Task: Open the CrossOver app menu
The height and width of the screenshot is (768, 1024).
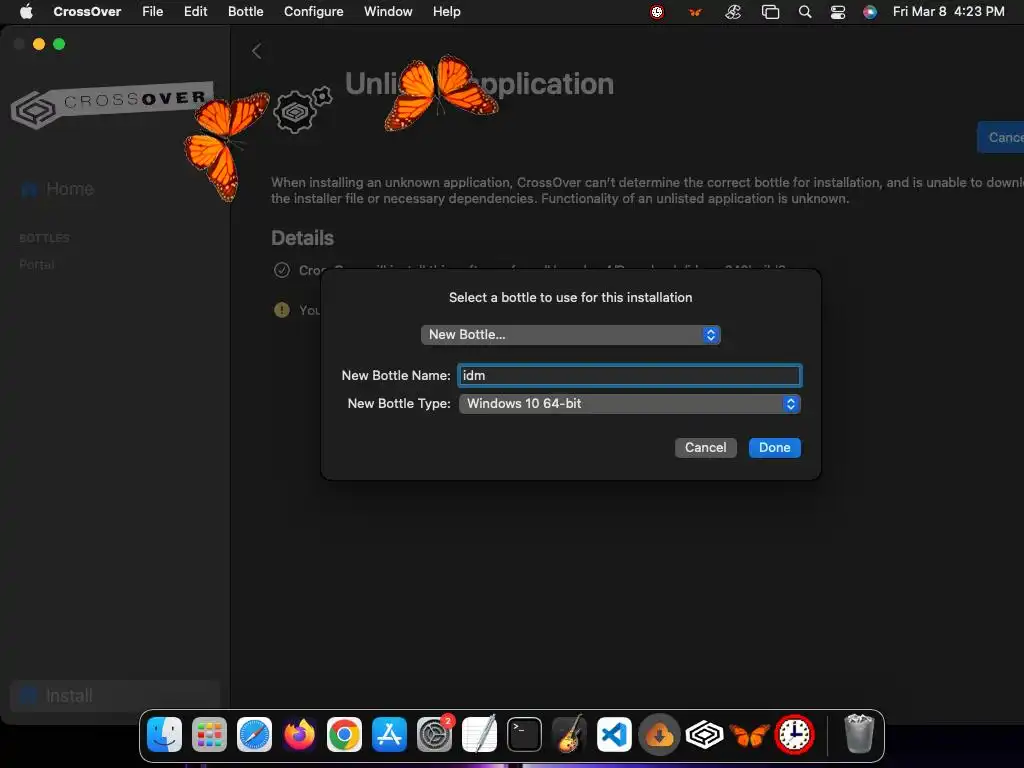Action: (x=87, y=11)
